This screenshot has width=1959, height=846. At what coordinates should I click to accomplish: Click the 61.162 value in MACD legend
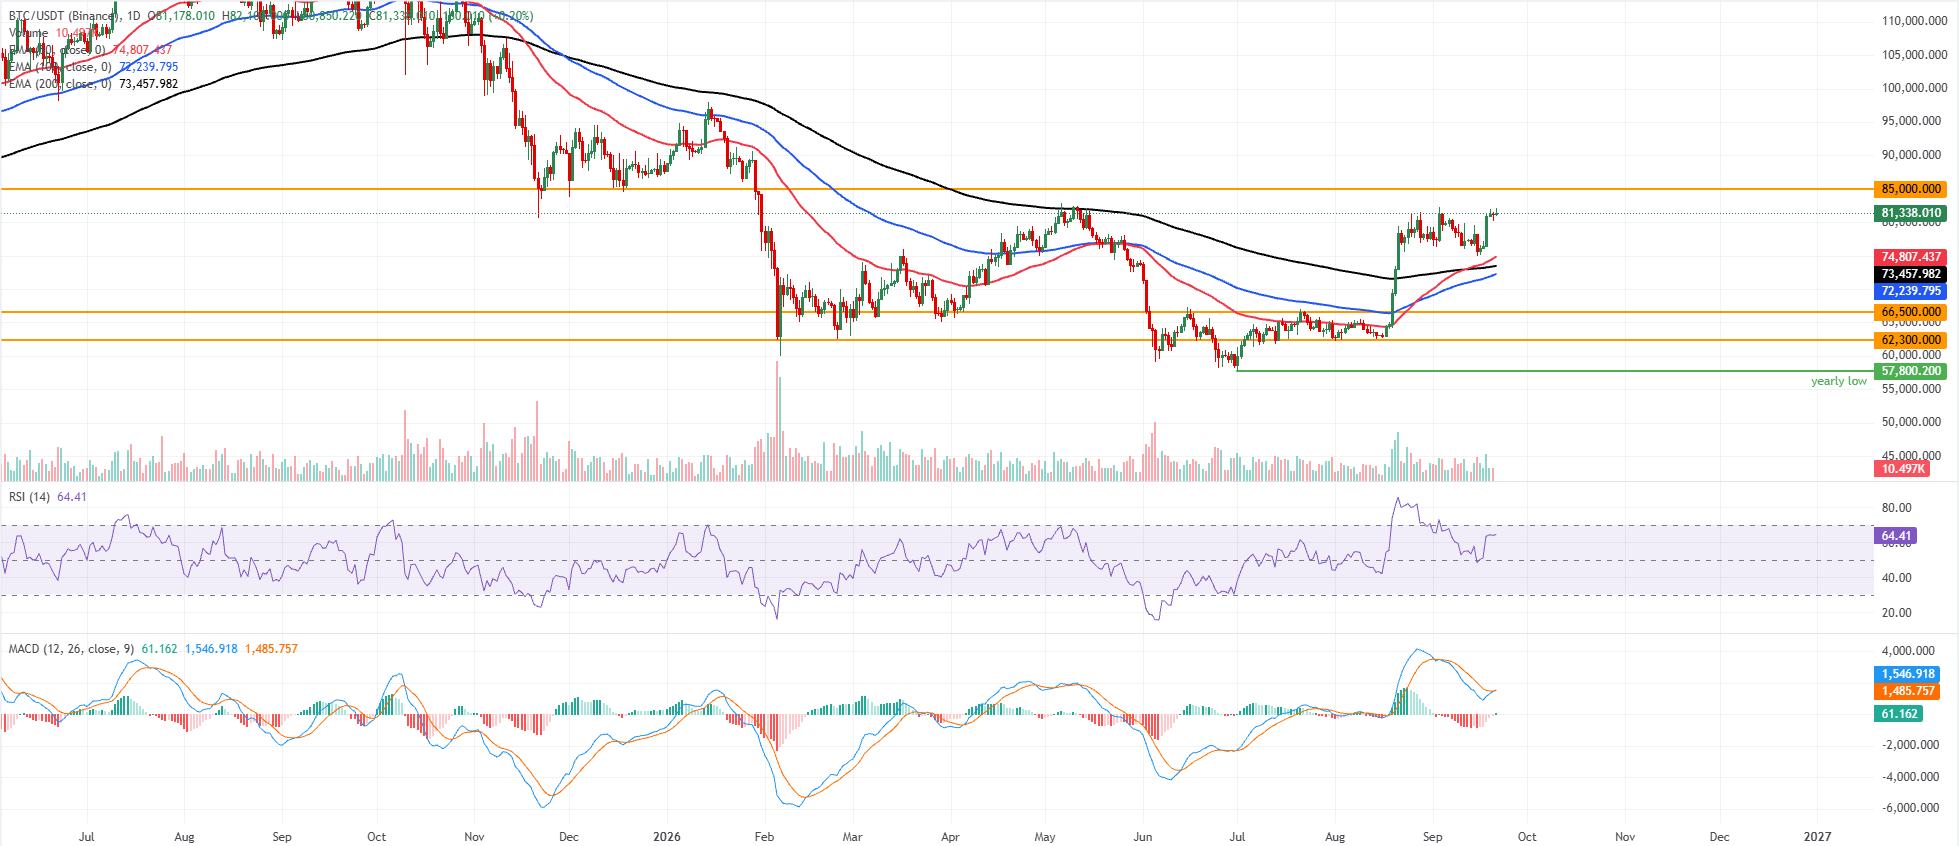click(159, 649)
